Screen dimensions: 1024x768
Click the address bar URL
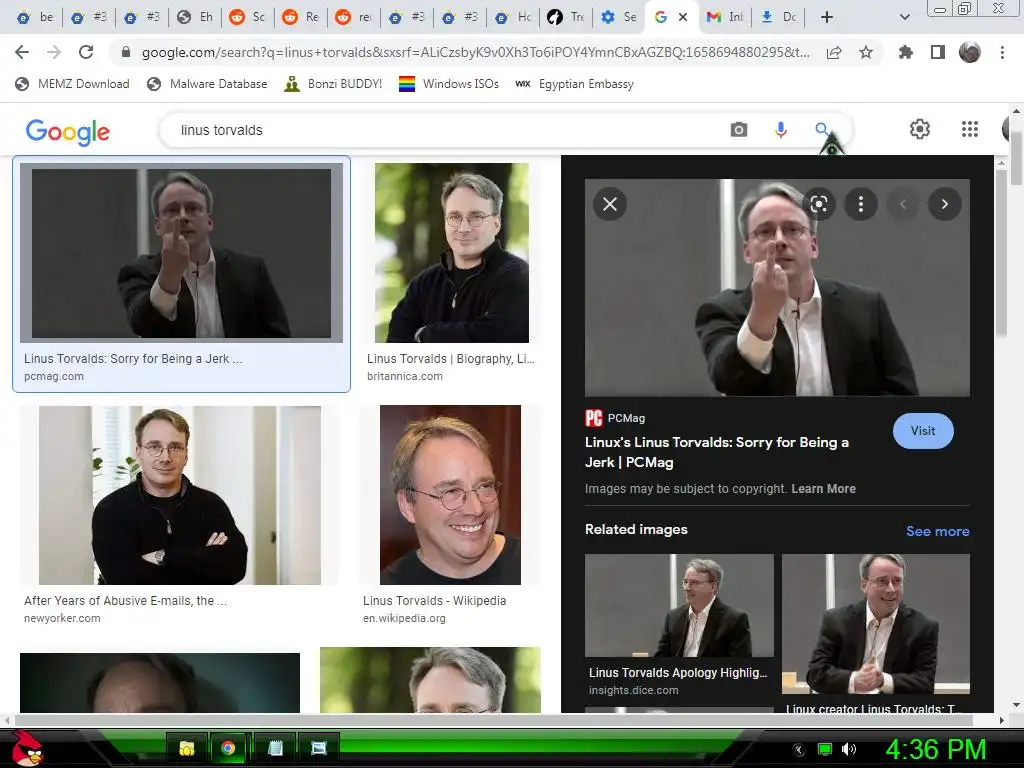[475, 52]
